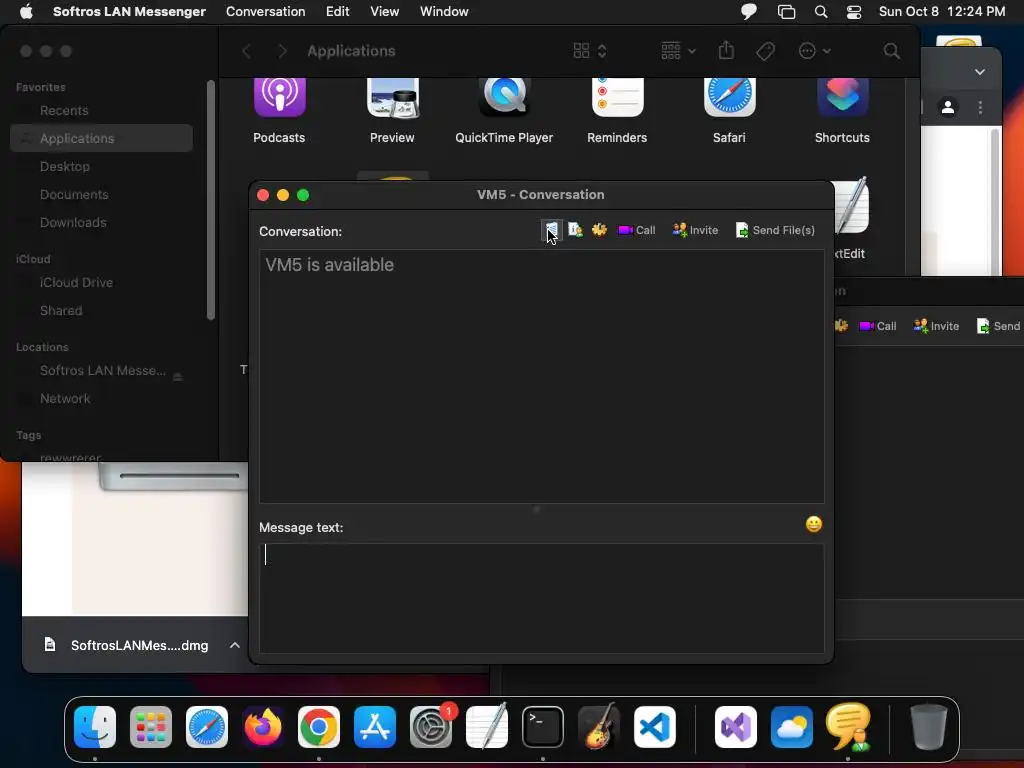Click Finder Share button
The image size is (1024, 768).
pyautogui.click(x=726, y=50)
